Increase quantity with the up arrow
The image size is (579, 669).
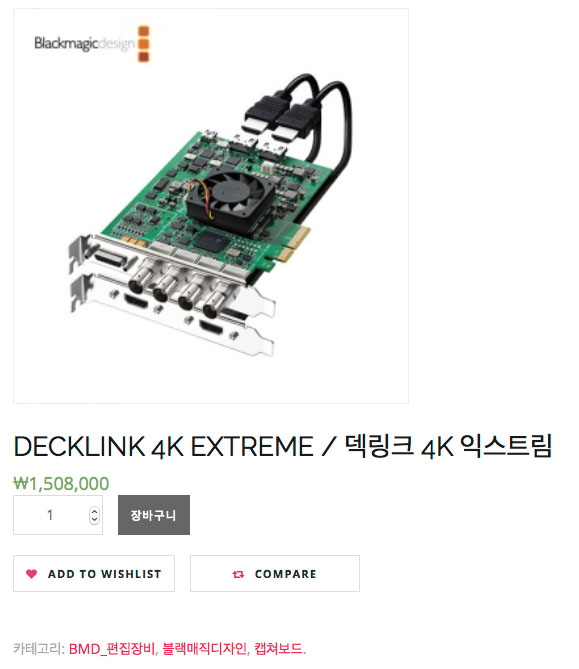click(x=94, y=511)
